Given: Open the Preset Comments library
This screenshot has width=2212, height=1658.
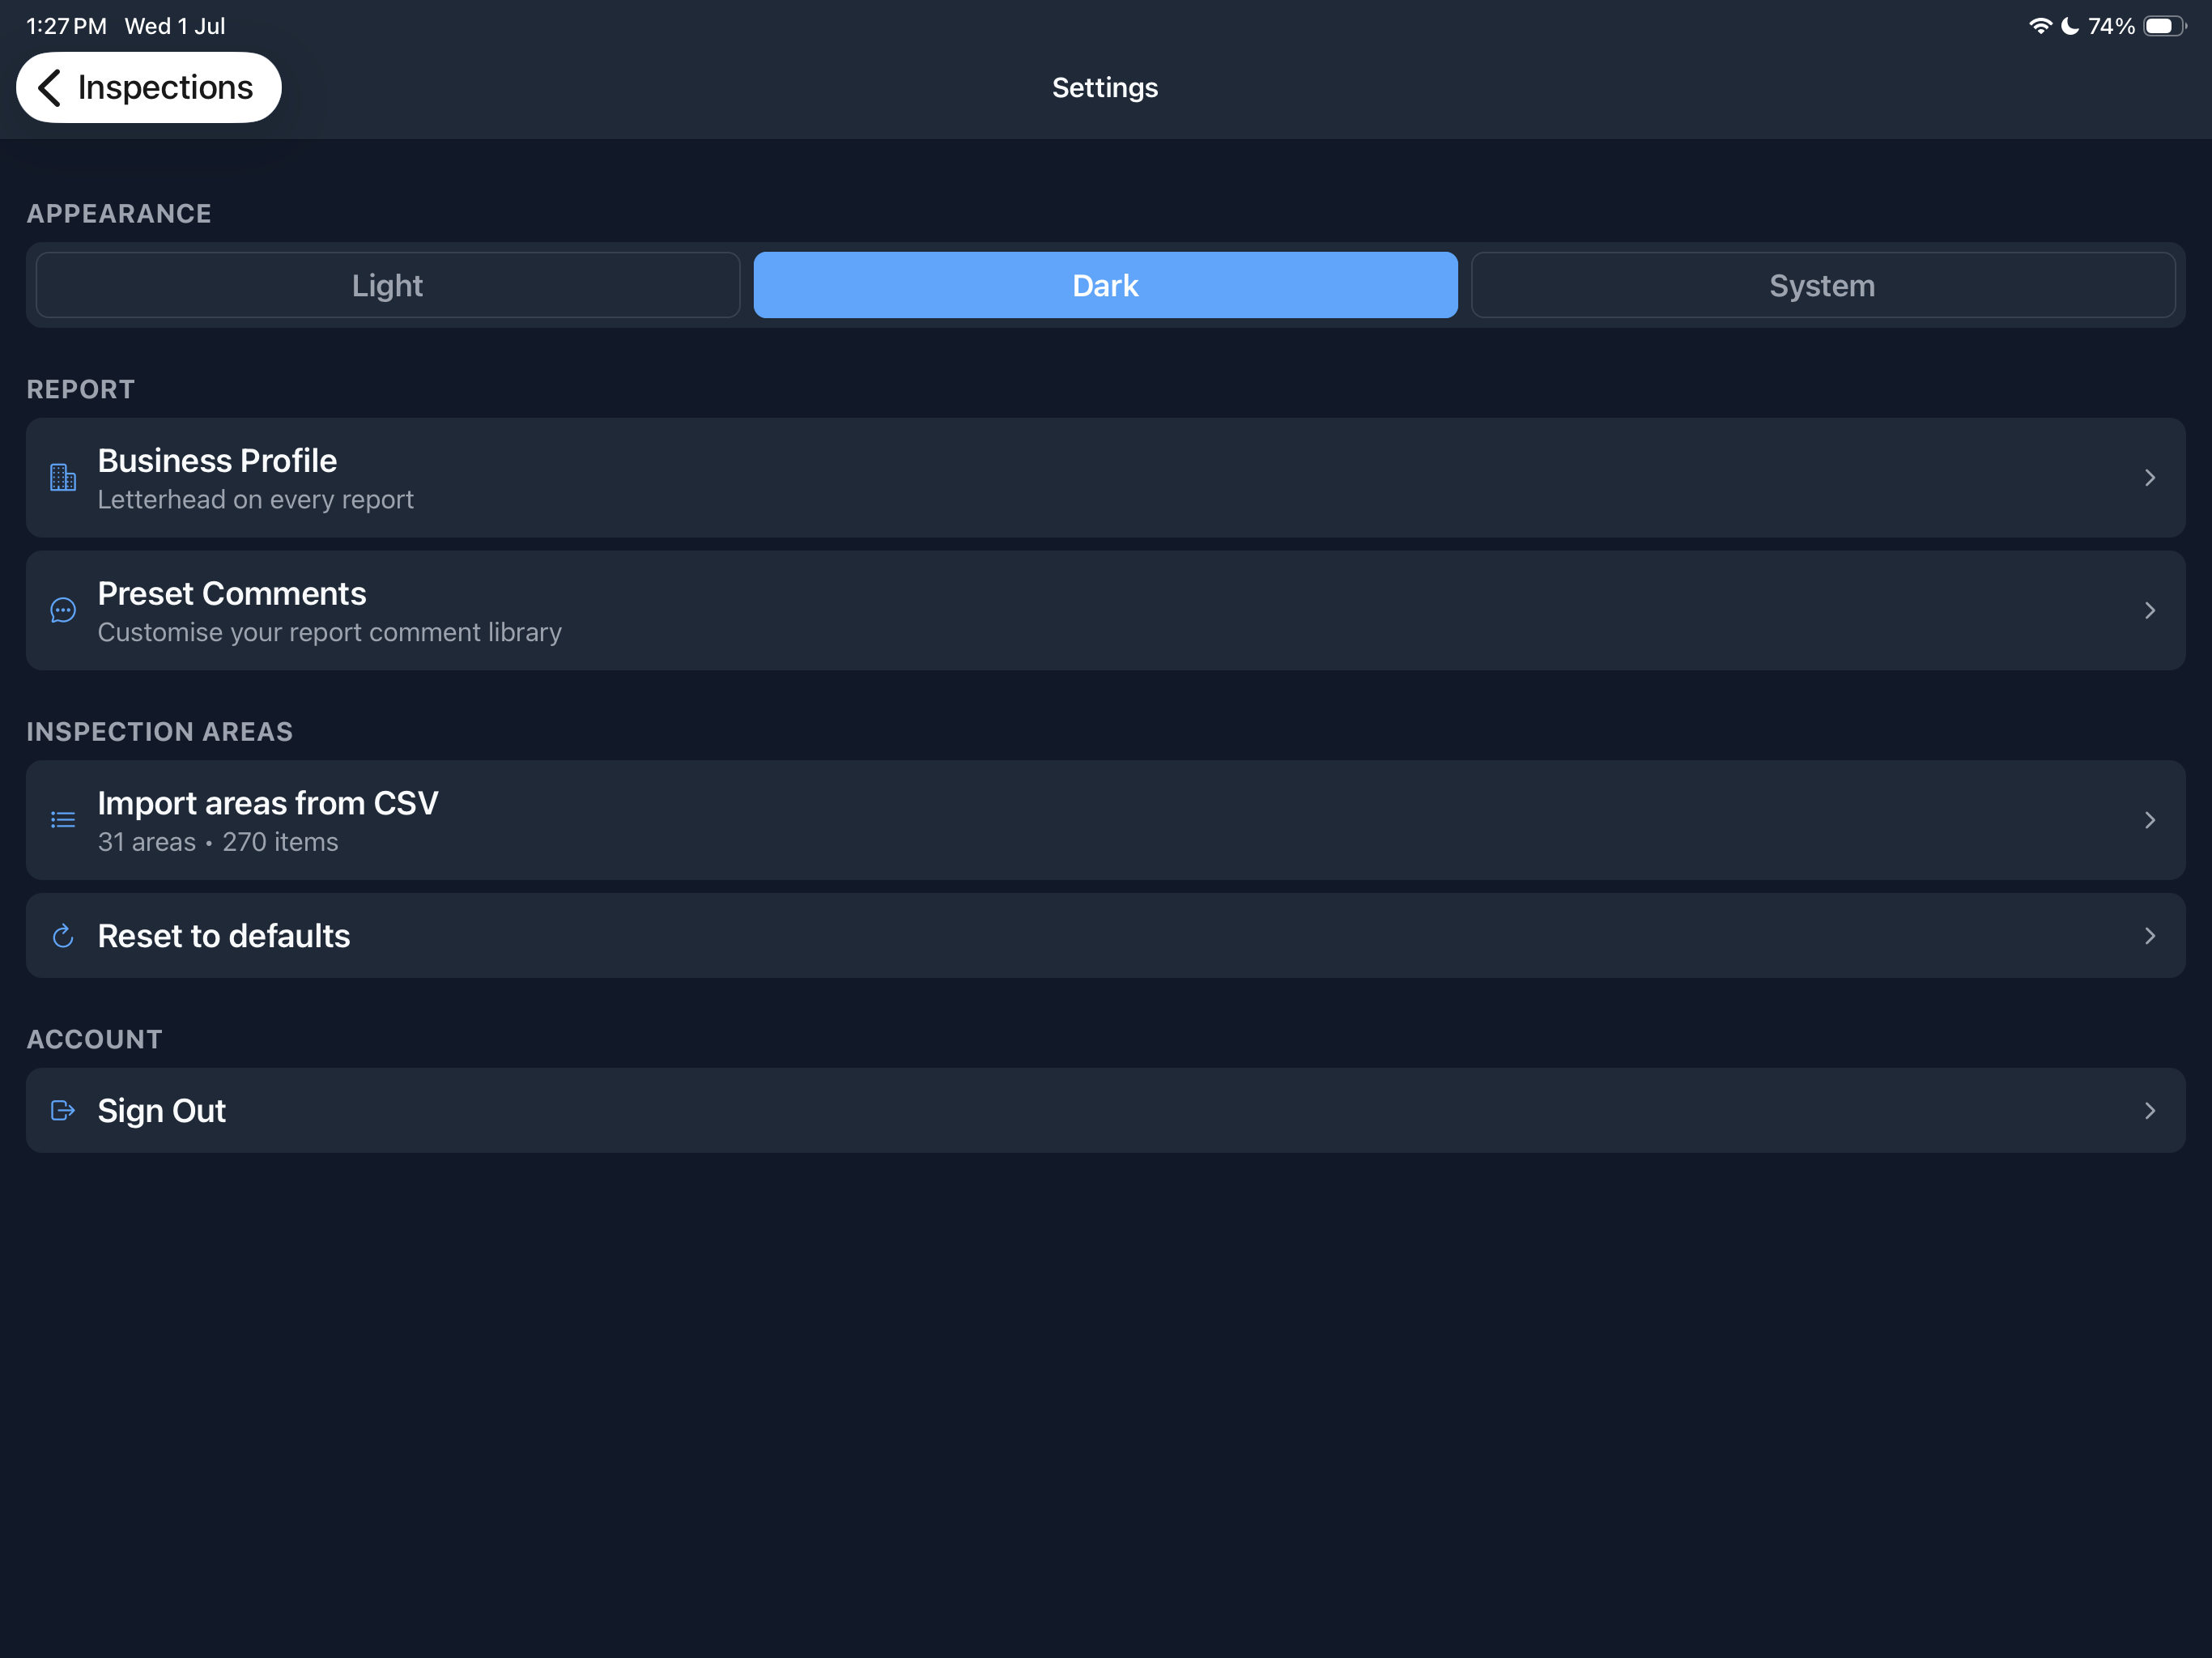Looking at the screenshot, I should coord(1105,610).
